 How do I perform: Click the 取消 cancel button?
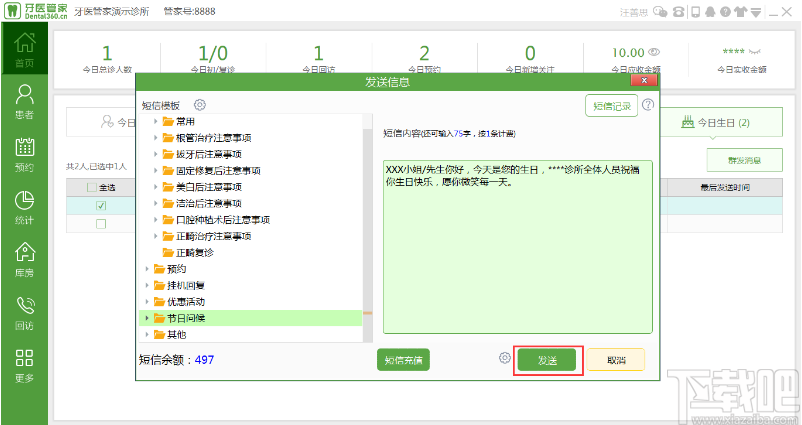coord(616,360)
